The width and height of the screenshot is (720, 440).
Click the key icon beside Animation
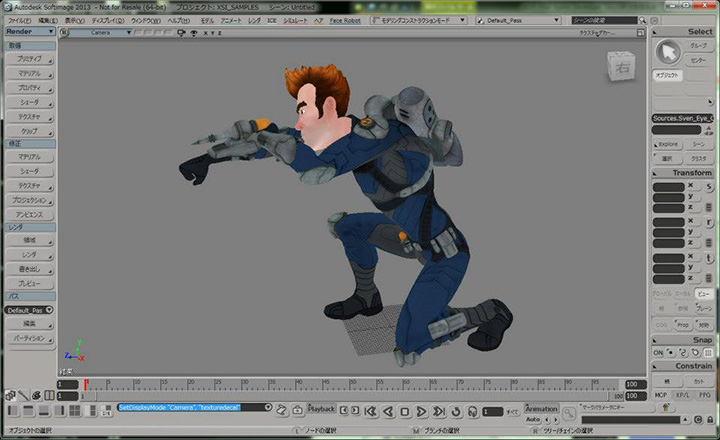[568, 413]
